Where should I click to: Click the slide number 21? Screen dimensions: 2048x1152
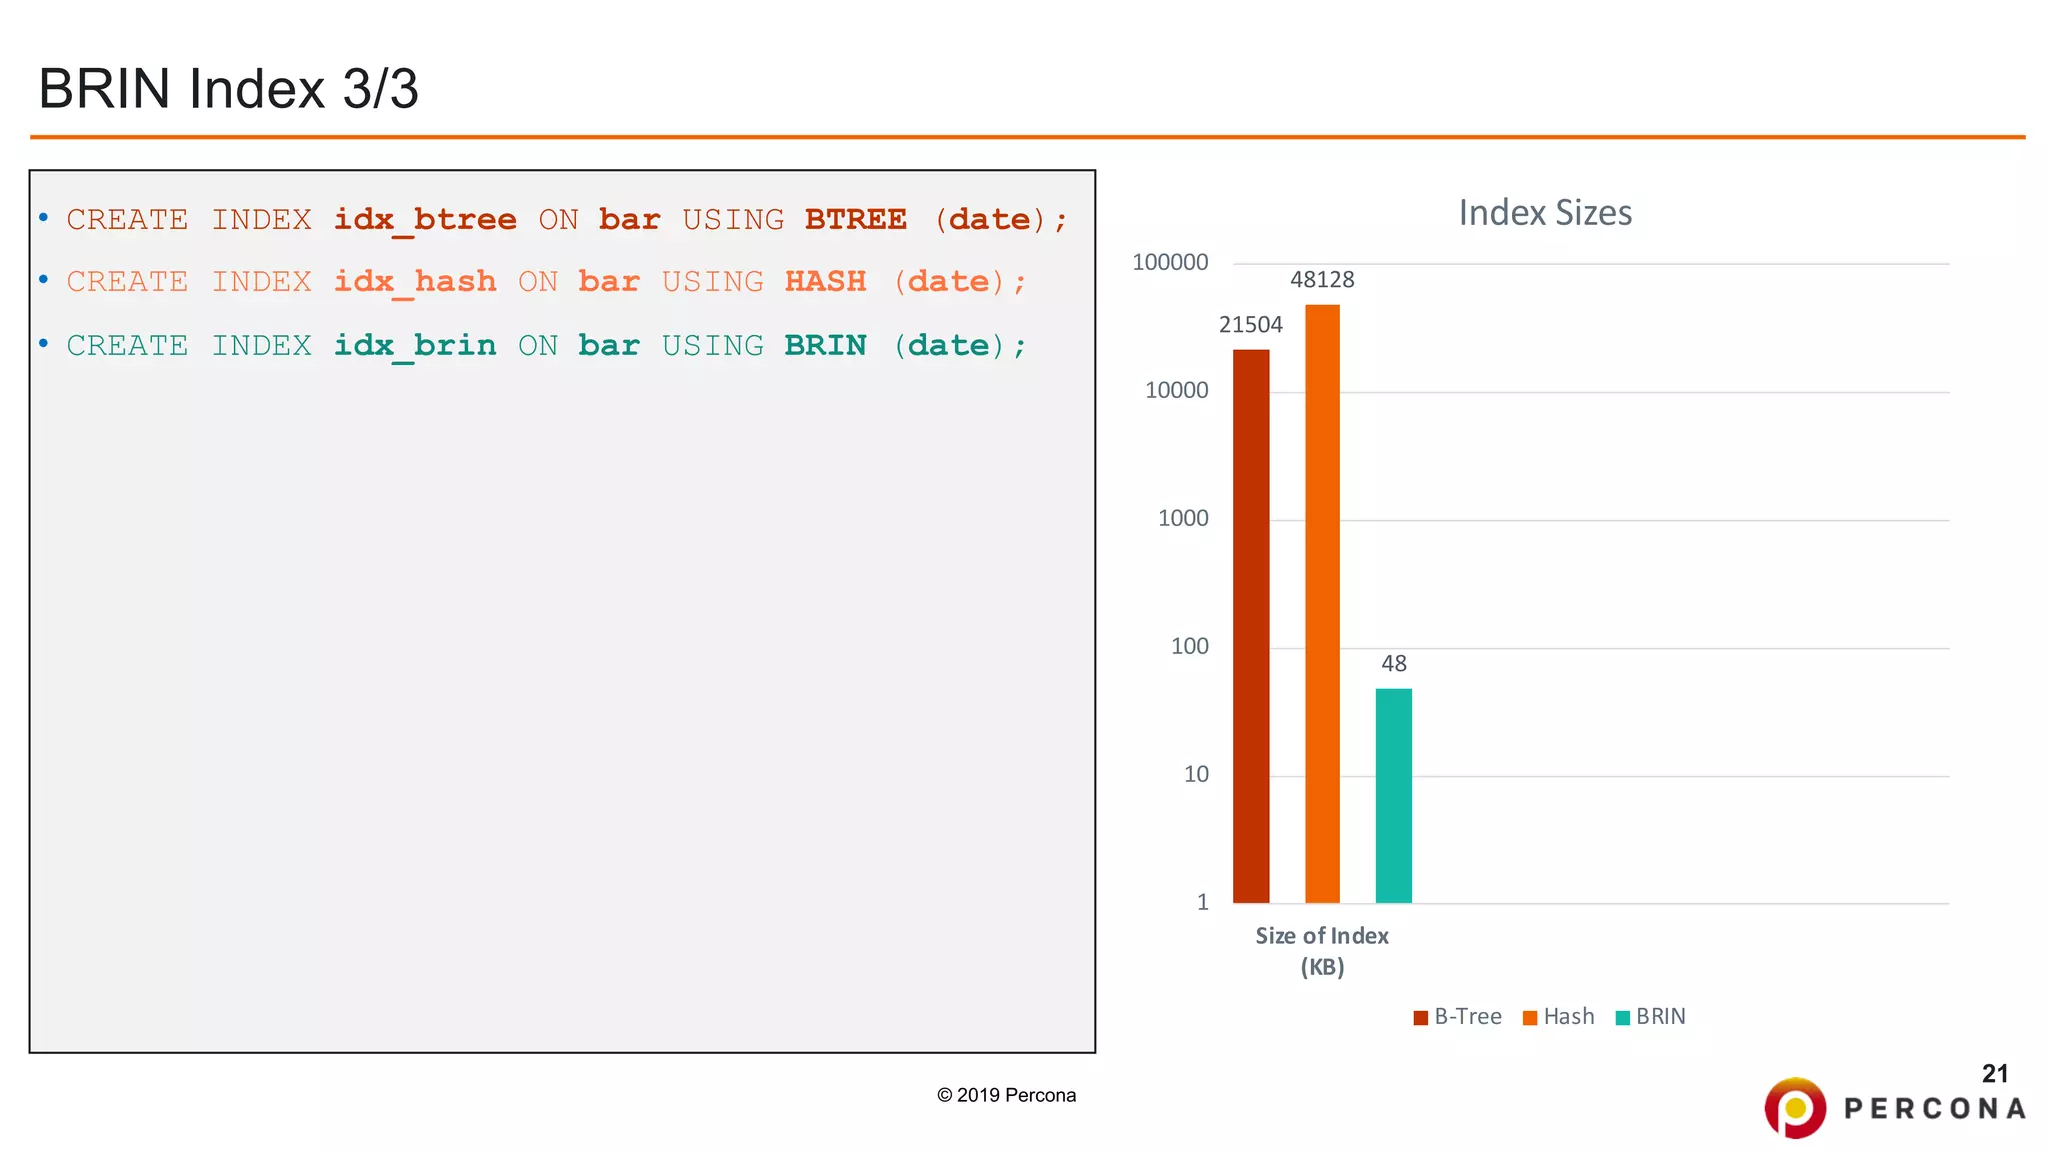point(1994,1074)
